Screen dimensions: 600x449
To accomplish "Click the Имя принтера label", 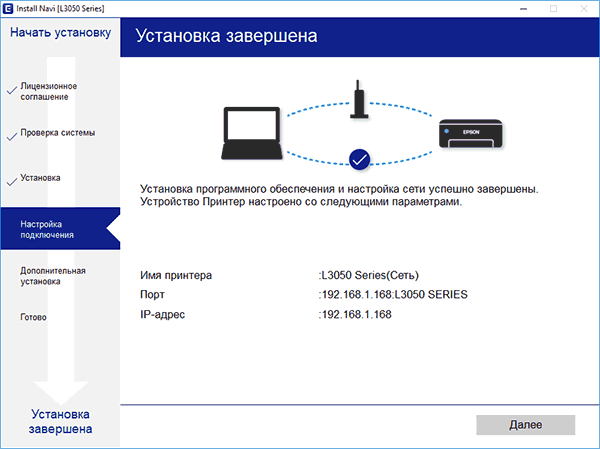I will coord(176,276).
